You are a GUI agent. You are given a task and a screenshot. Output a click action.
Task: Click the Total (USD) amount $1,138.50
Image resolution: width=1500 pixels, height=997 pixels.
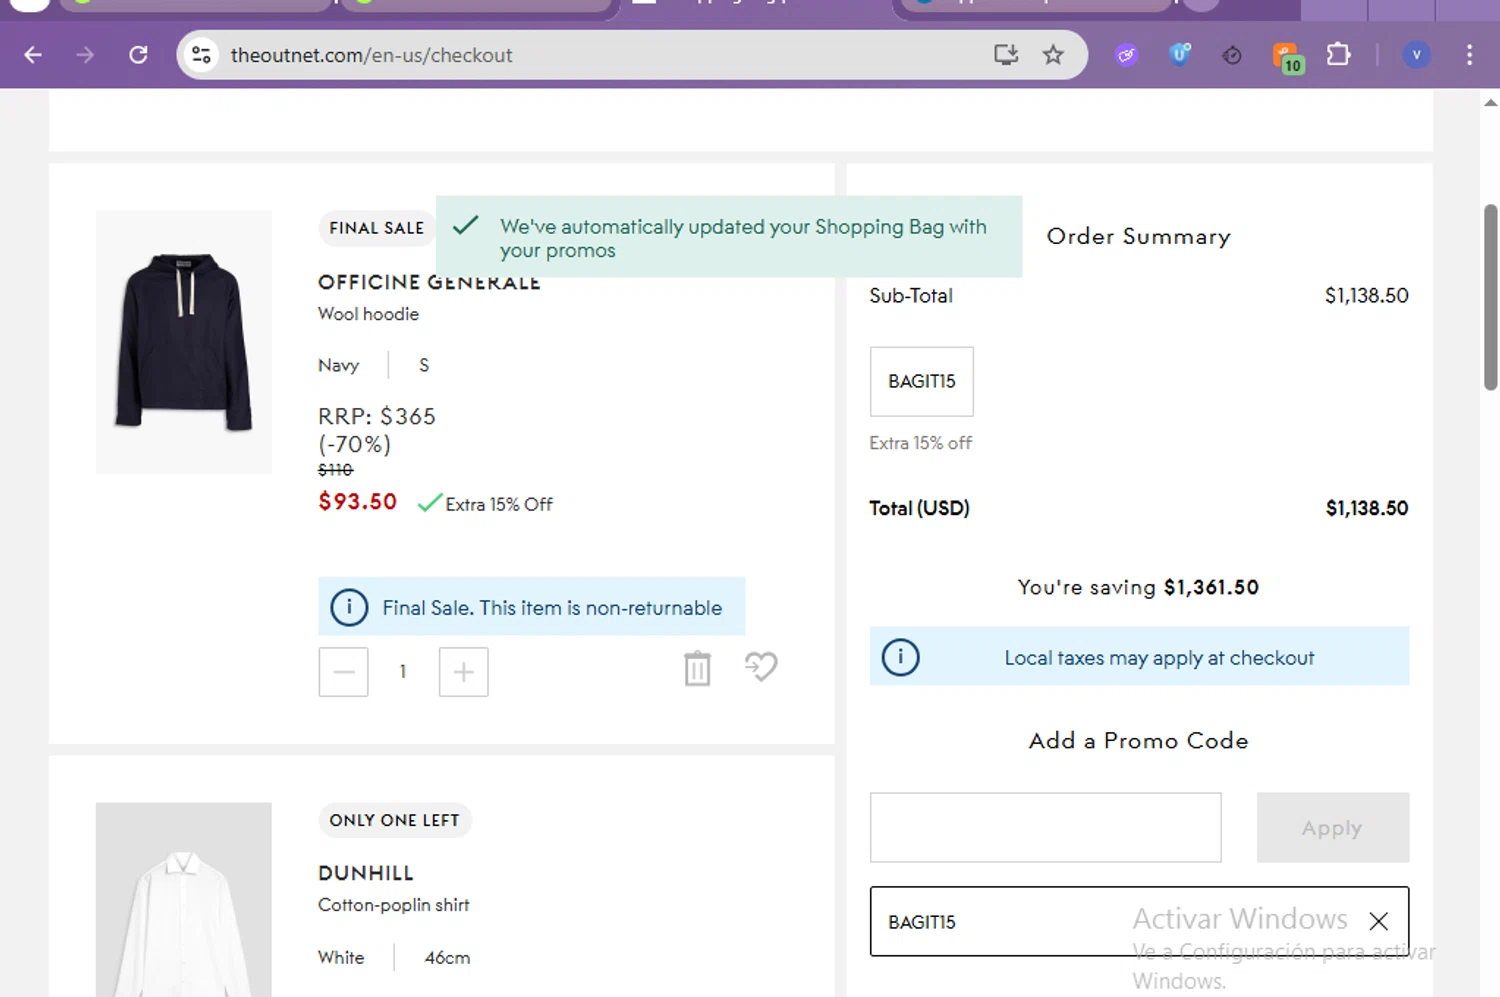[1366, 508]
